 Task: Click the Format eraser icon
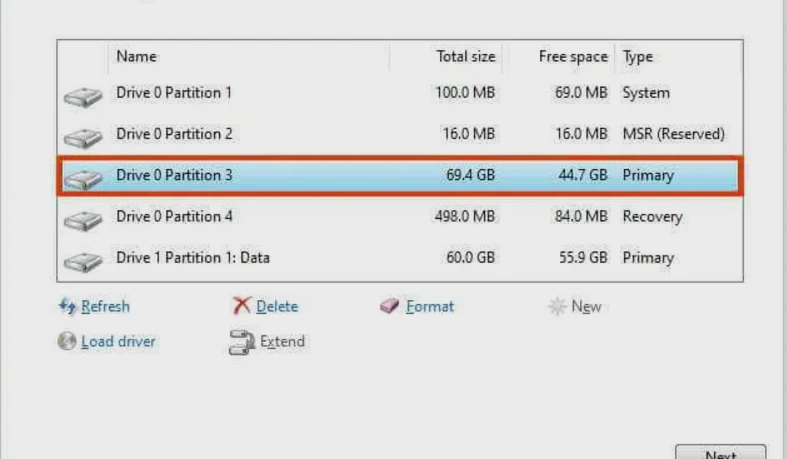click(x=390, y=307)
